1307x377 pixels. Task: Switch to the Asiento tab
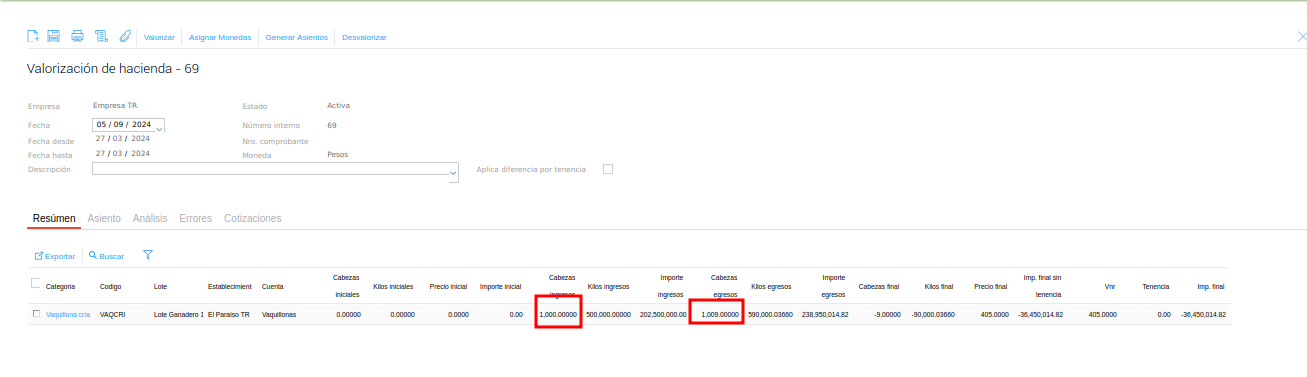click(x=104, y=218)
